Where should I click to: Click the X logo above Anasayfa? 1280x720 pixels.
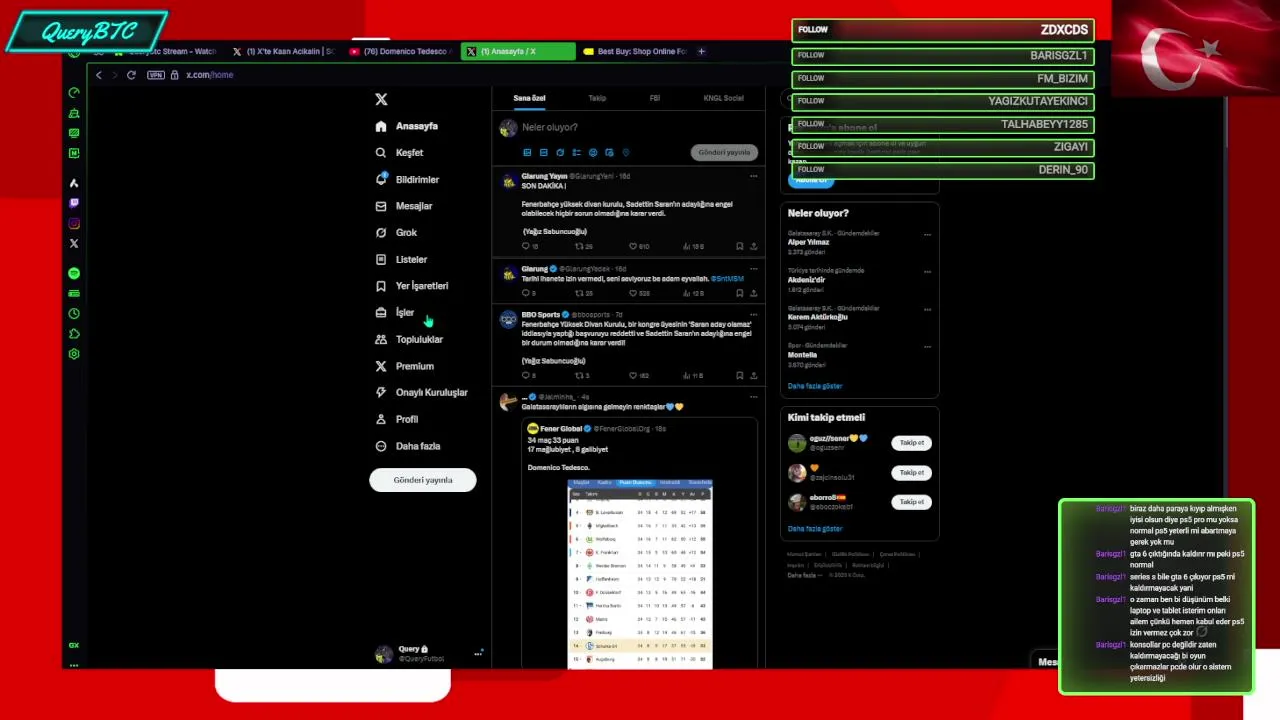pyautogui.click(x=381, y=99)
